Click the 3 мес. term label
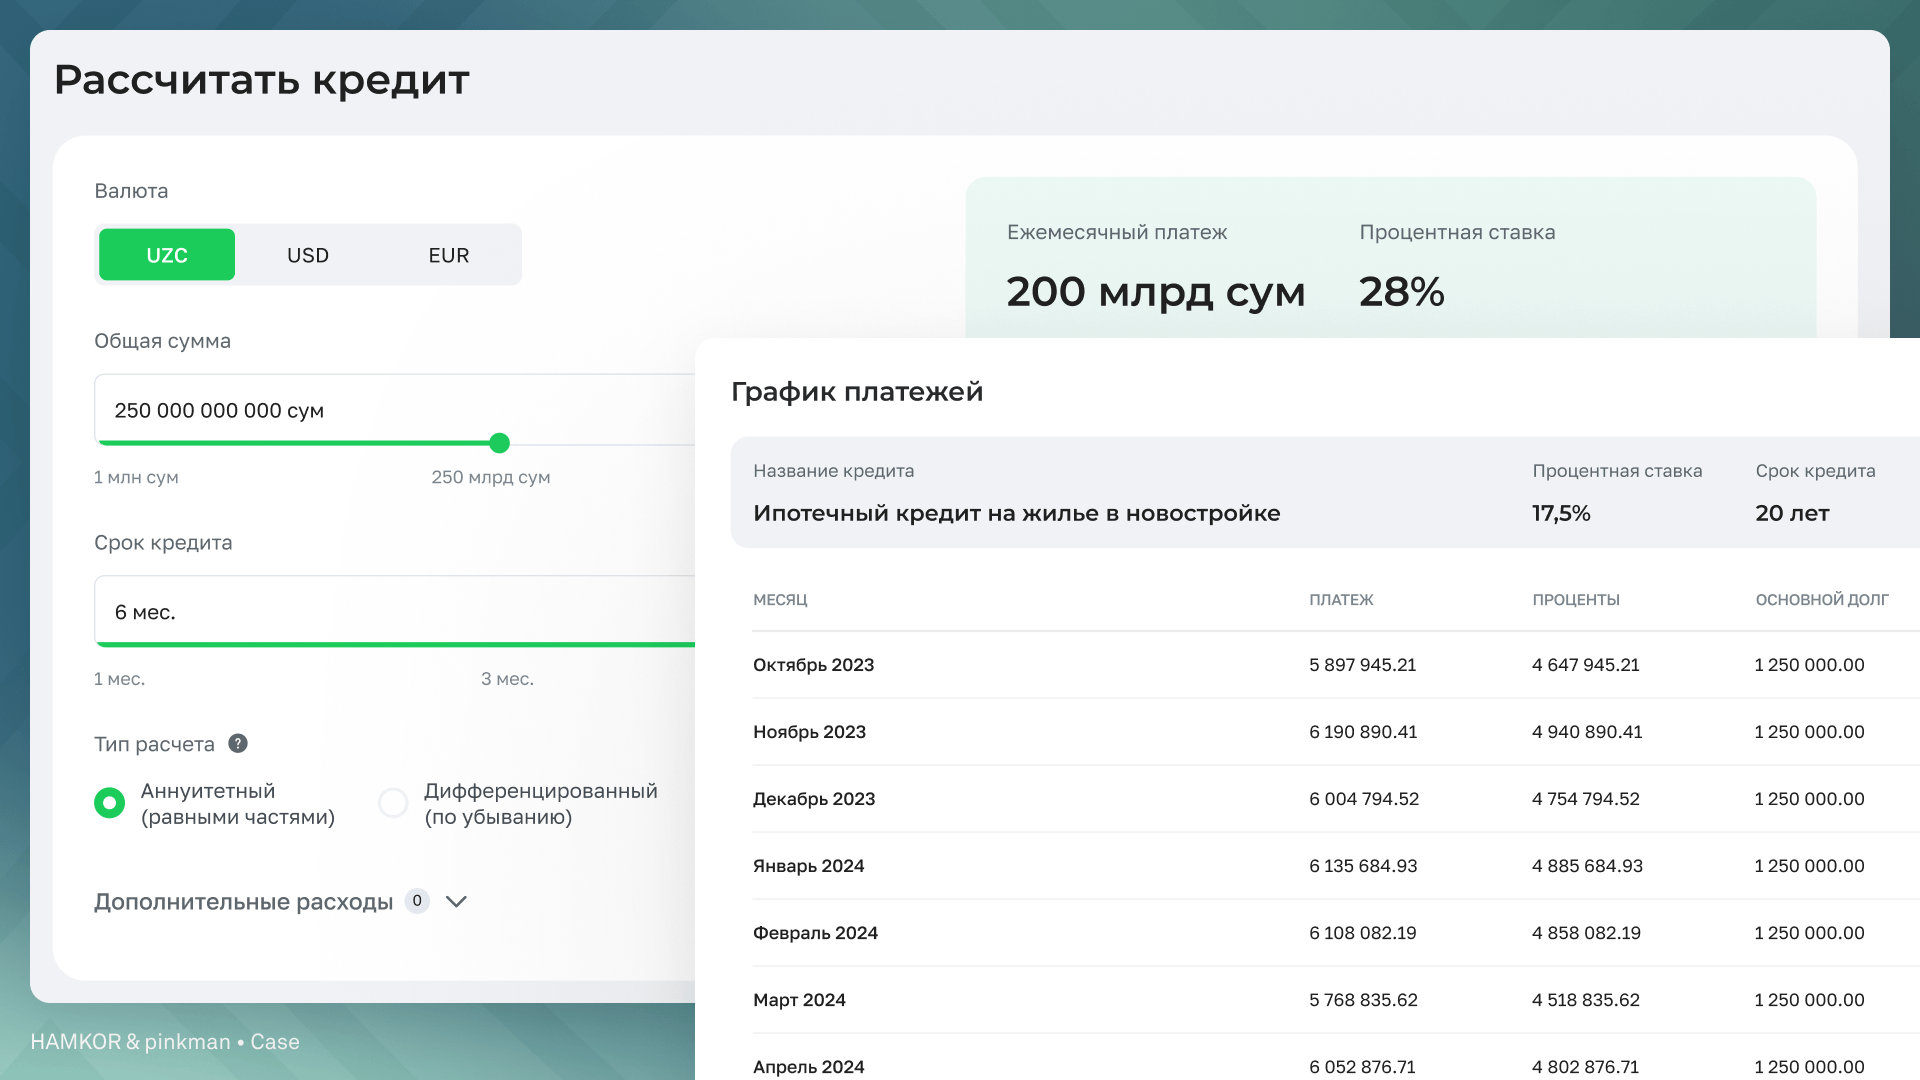Viewport: 1920px width, 1080px height. [507, 679]
